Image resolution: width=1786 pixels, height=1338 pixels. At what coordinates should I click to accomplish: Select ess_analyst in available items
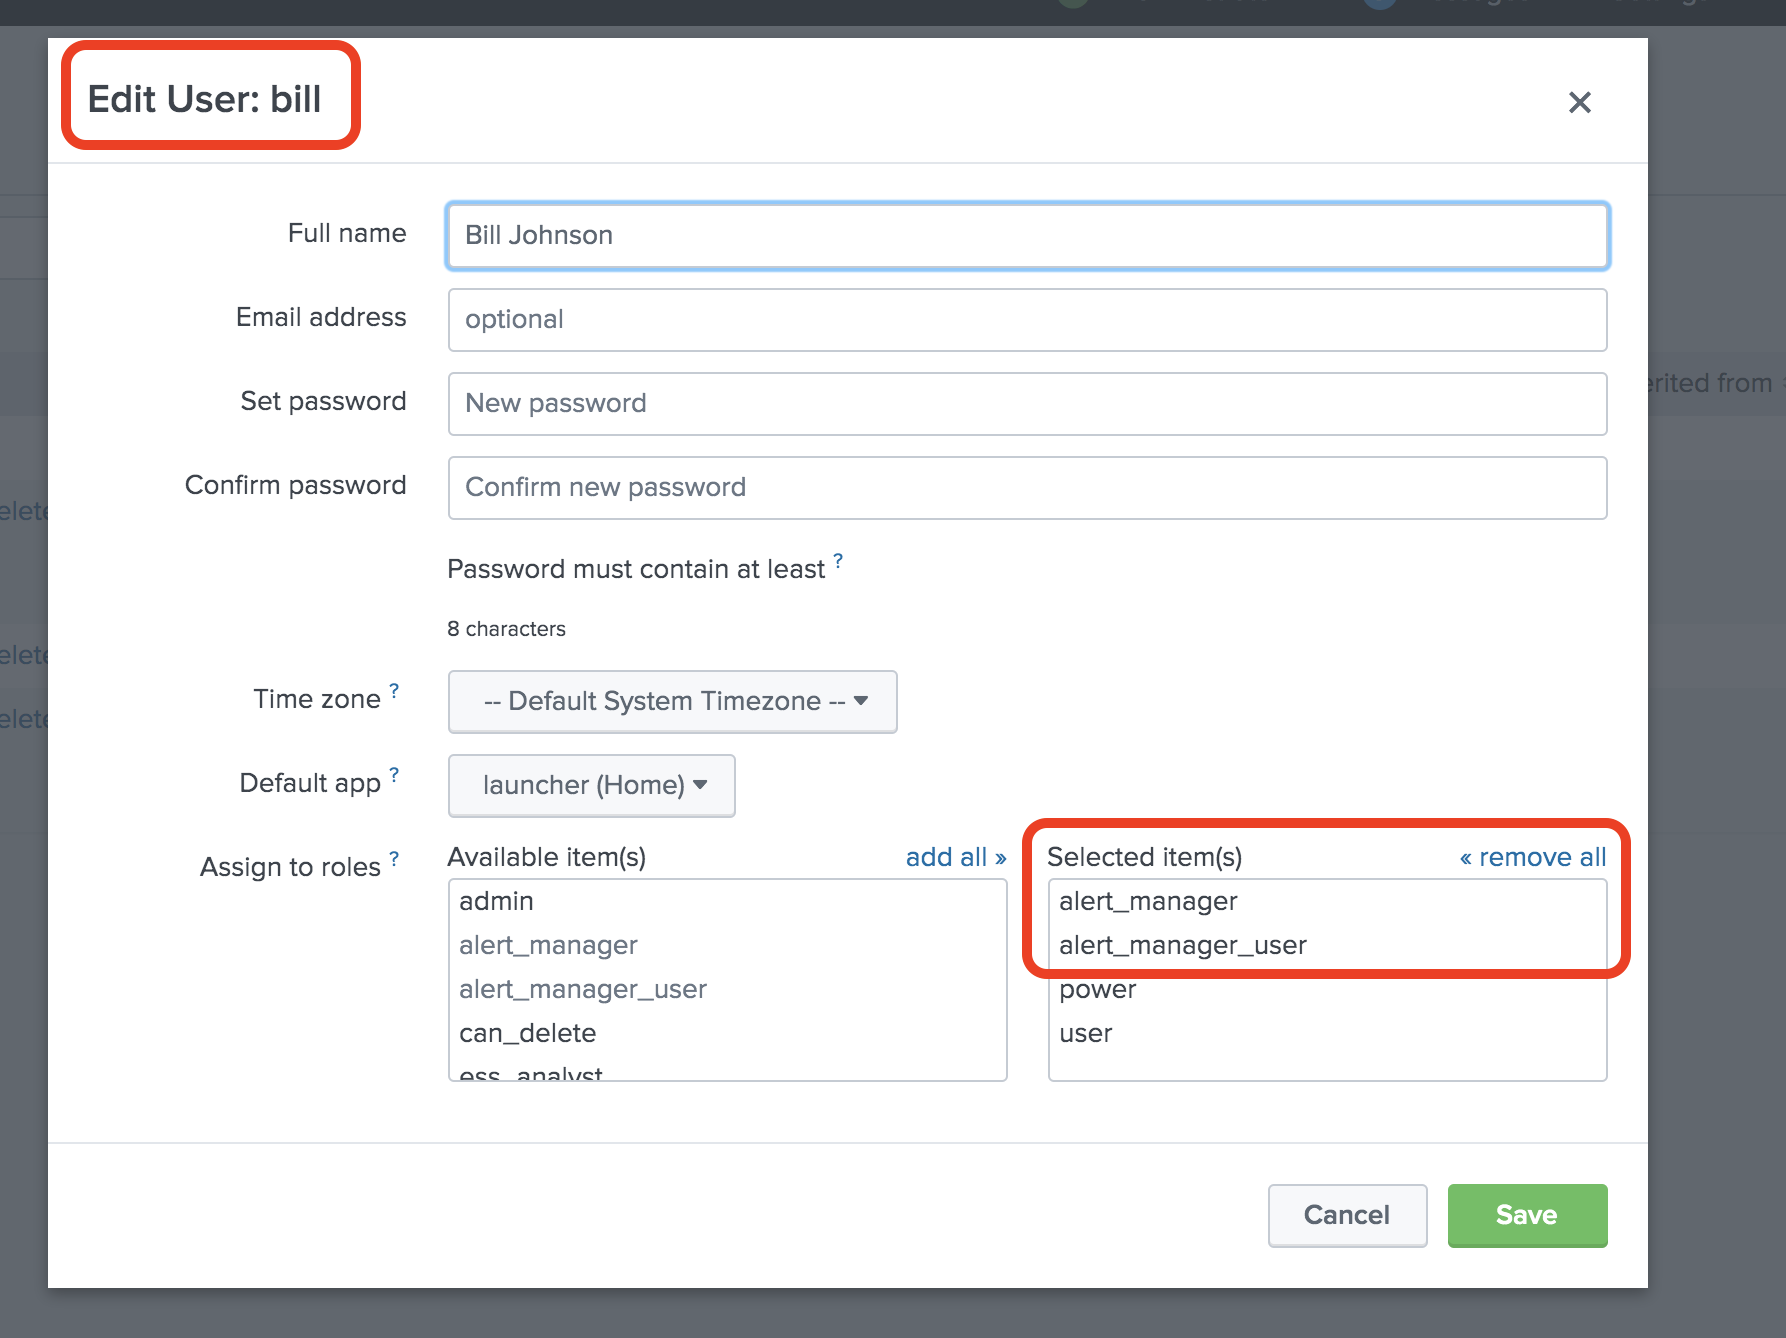727,1070
